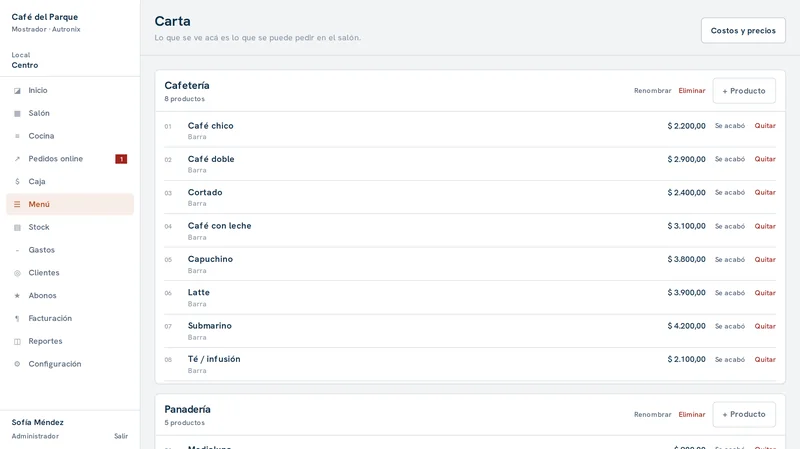Click the Pedidos online arrow icon
This screenshot has height=449, width=800.
click(17, 159)
